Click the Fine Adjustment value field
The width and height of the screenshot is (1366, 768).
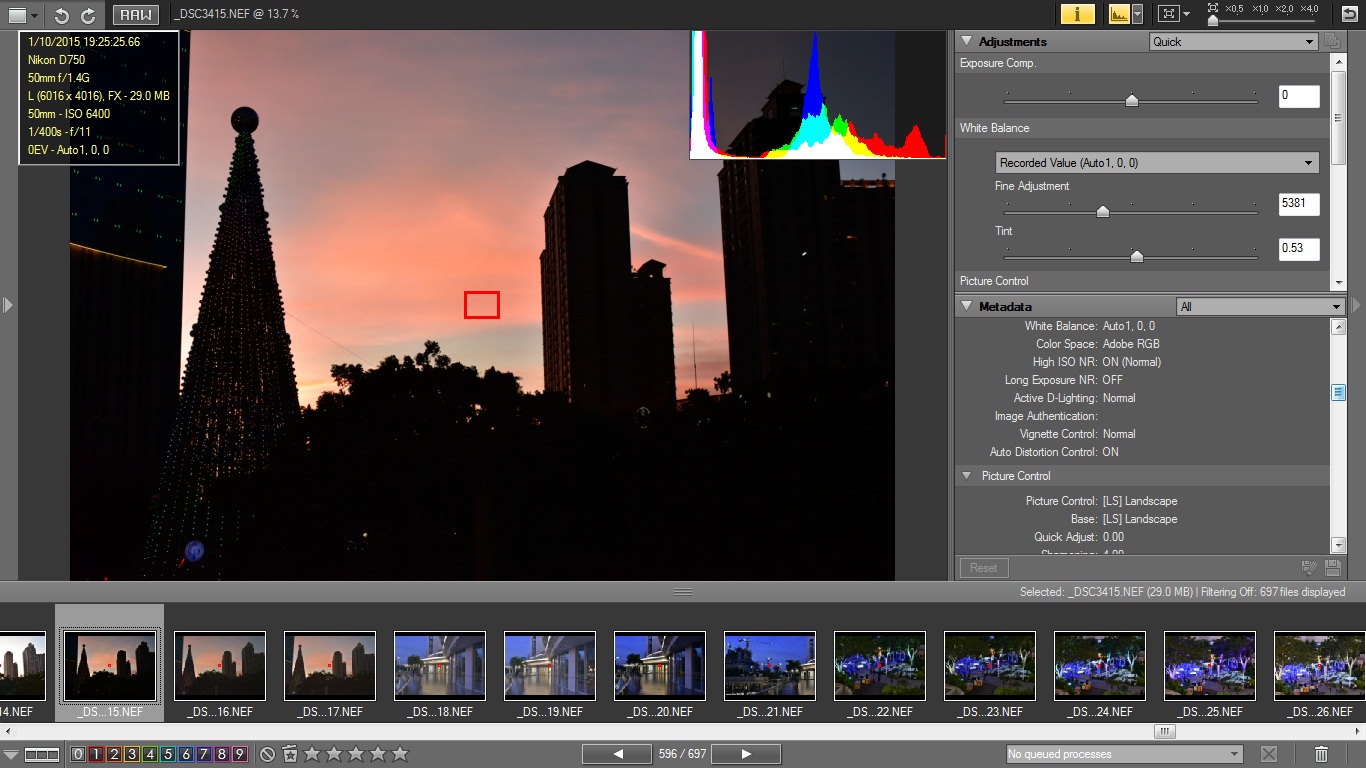(x=1299, y=205)
